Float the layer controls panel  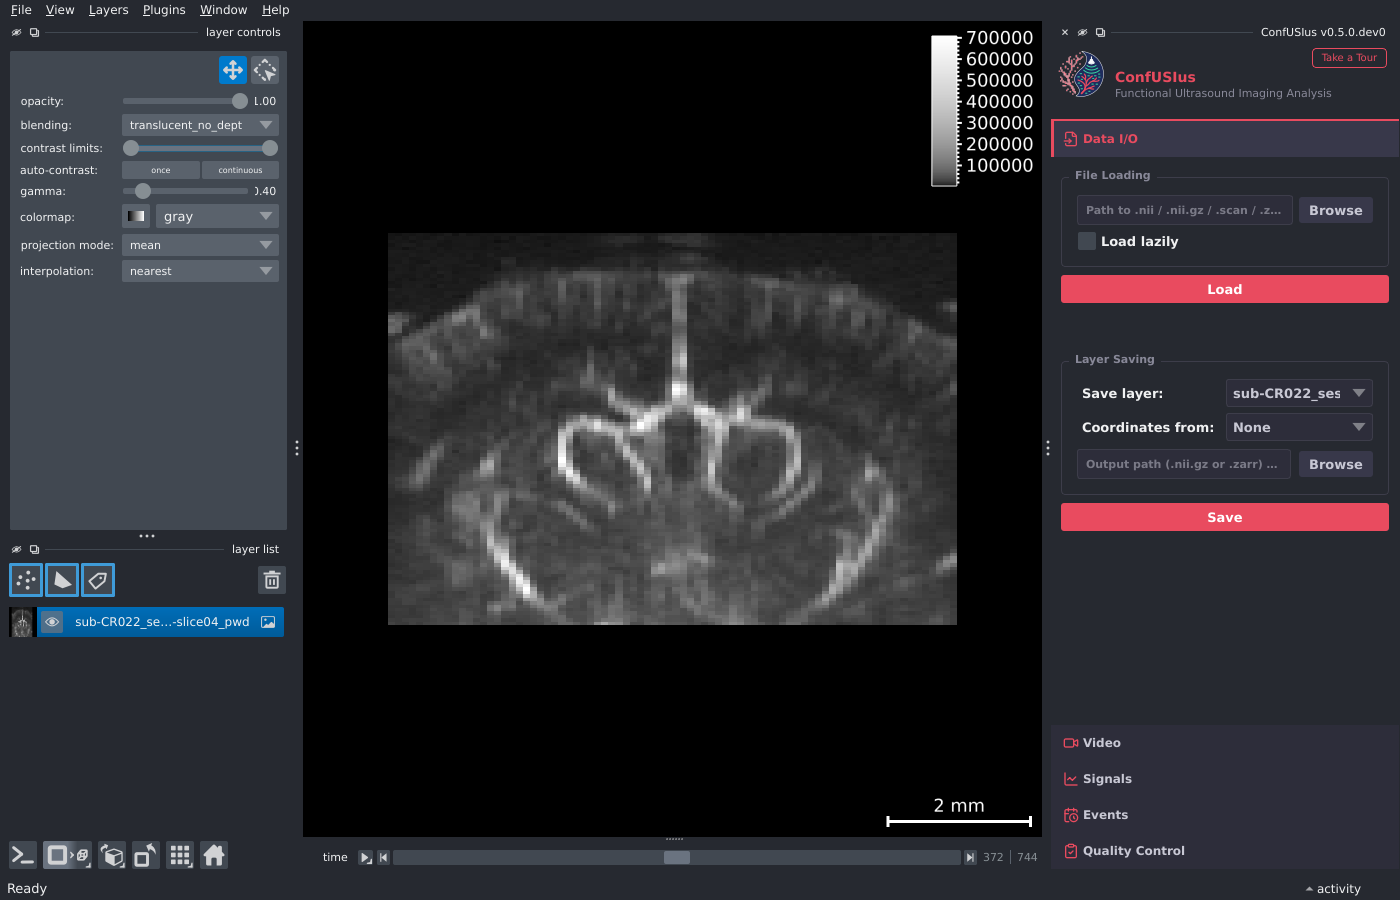tap(34, 32)
